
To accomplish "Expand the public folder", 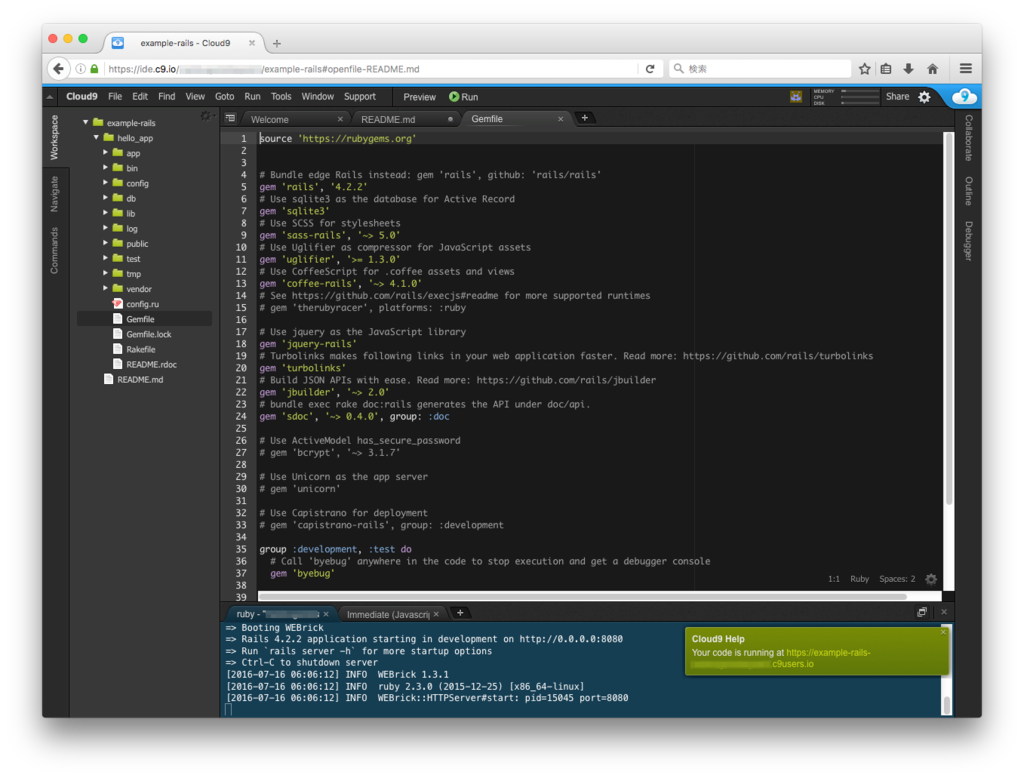I will [105, 242].
